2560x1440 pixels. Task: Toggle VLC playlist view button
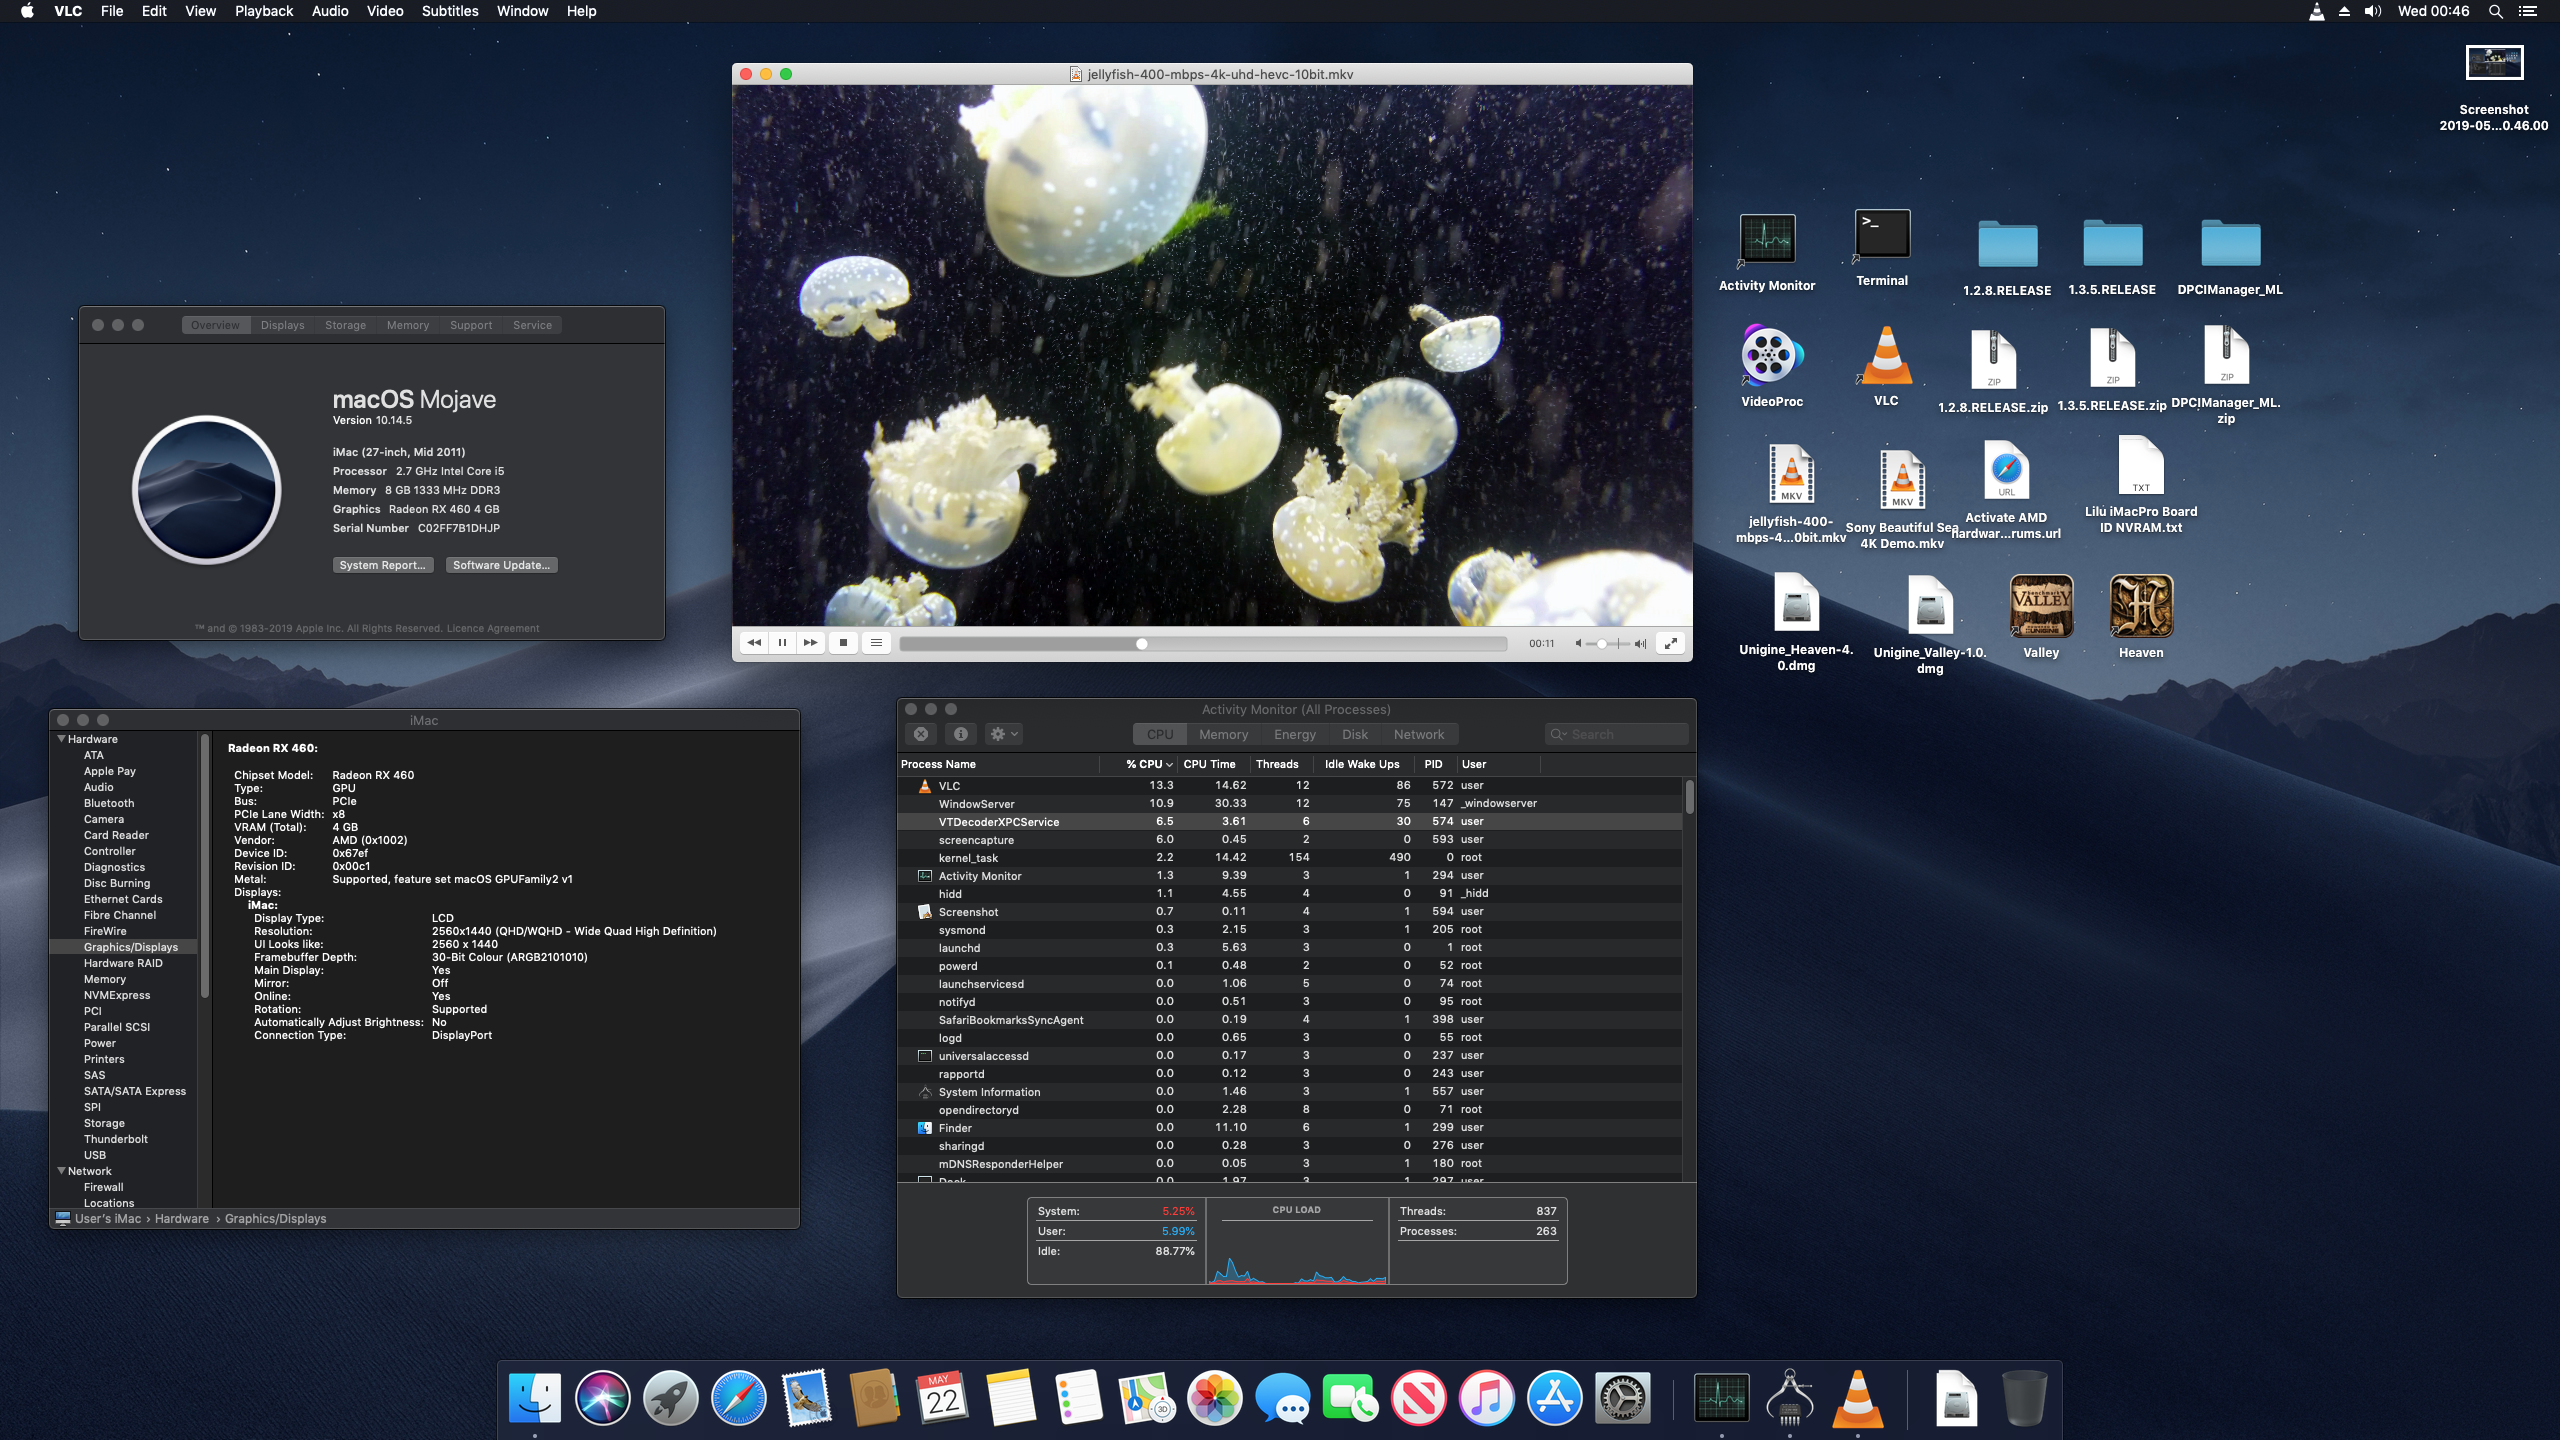click(876, 643)
